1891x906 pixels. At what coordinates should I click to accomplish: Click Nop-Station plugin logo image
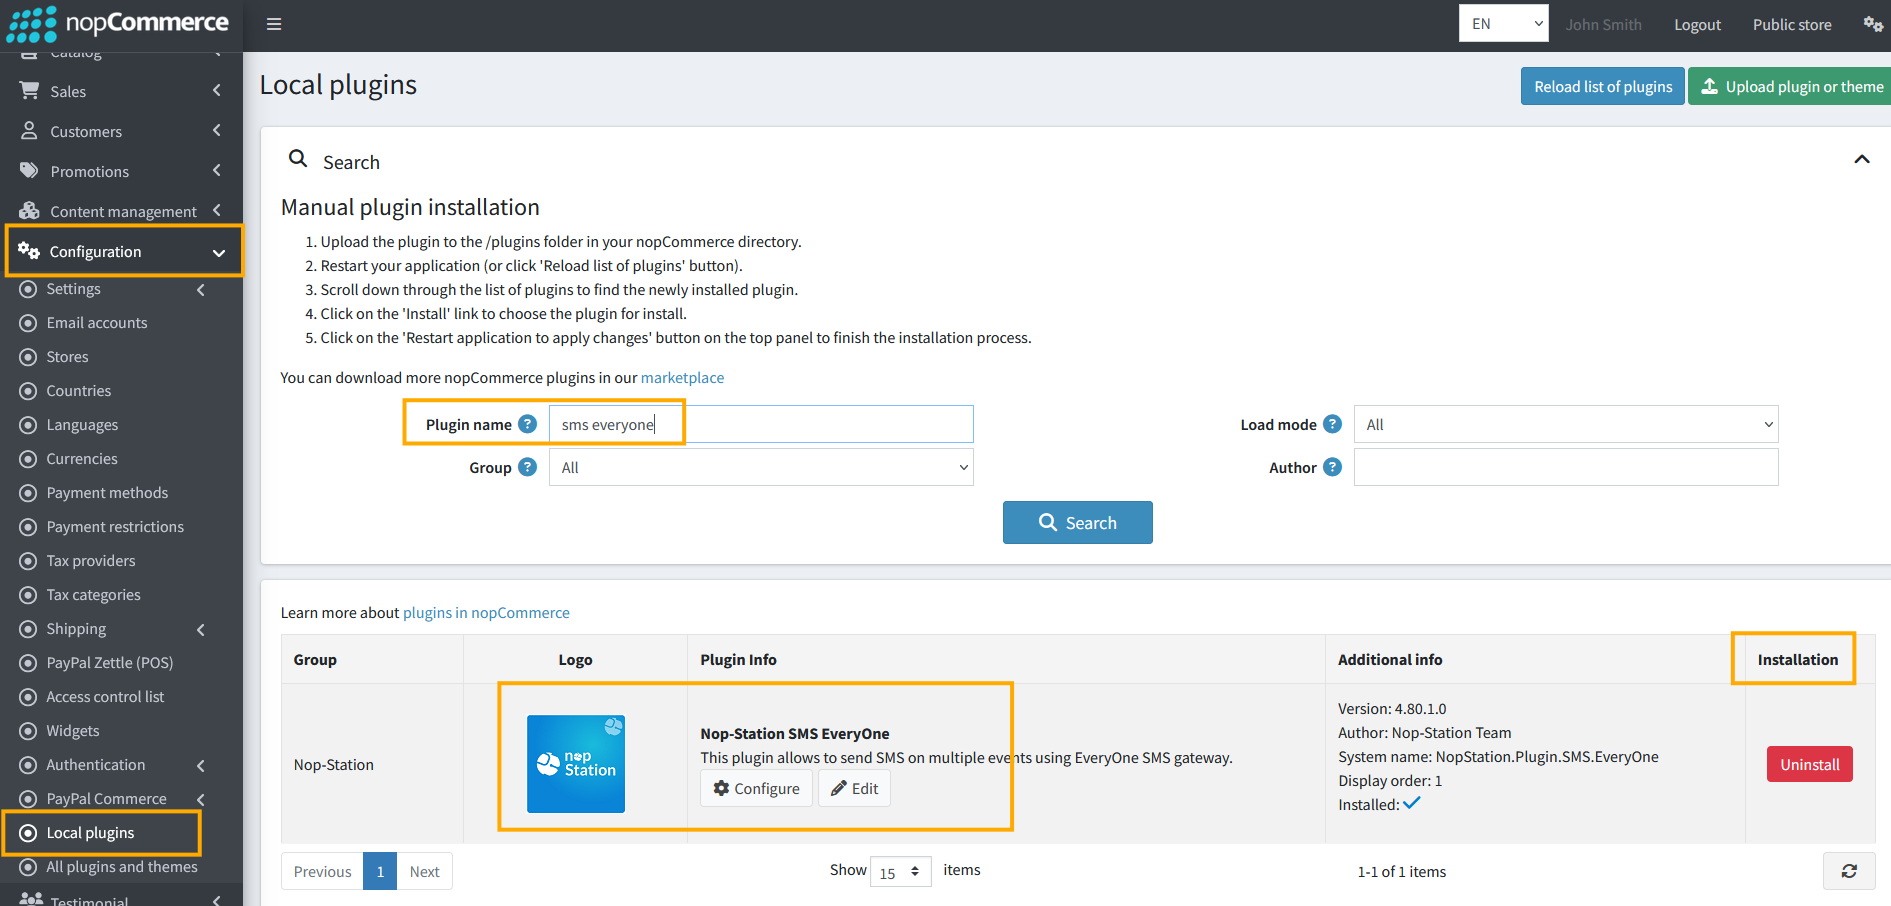point(576,764)
